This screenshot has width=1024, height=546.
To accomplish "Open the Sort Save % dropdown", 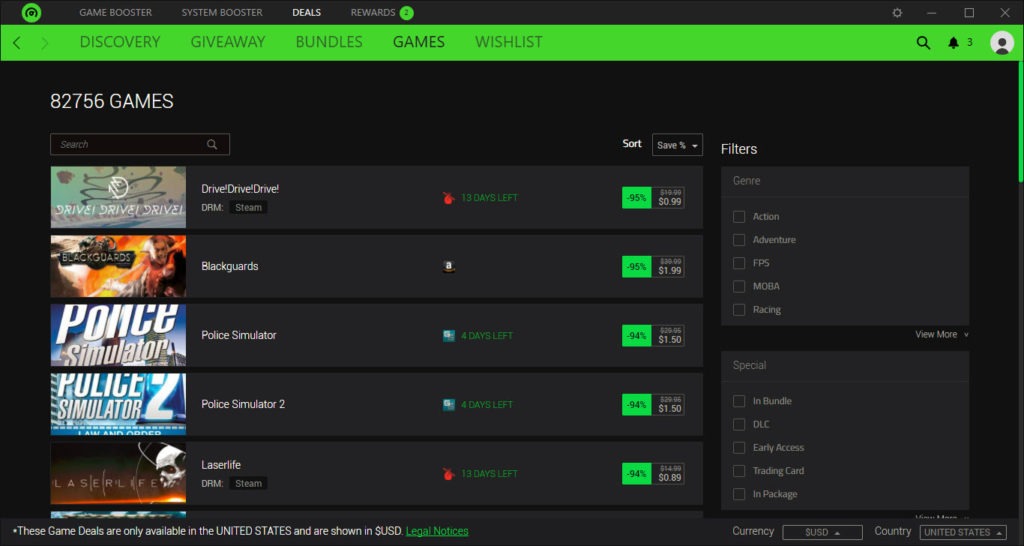I will point(677,145).
